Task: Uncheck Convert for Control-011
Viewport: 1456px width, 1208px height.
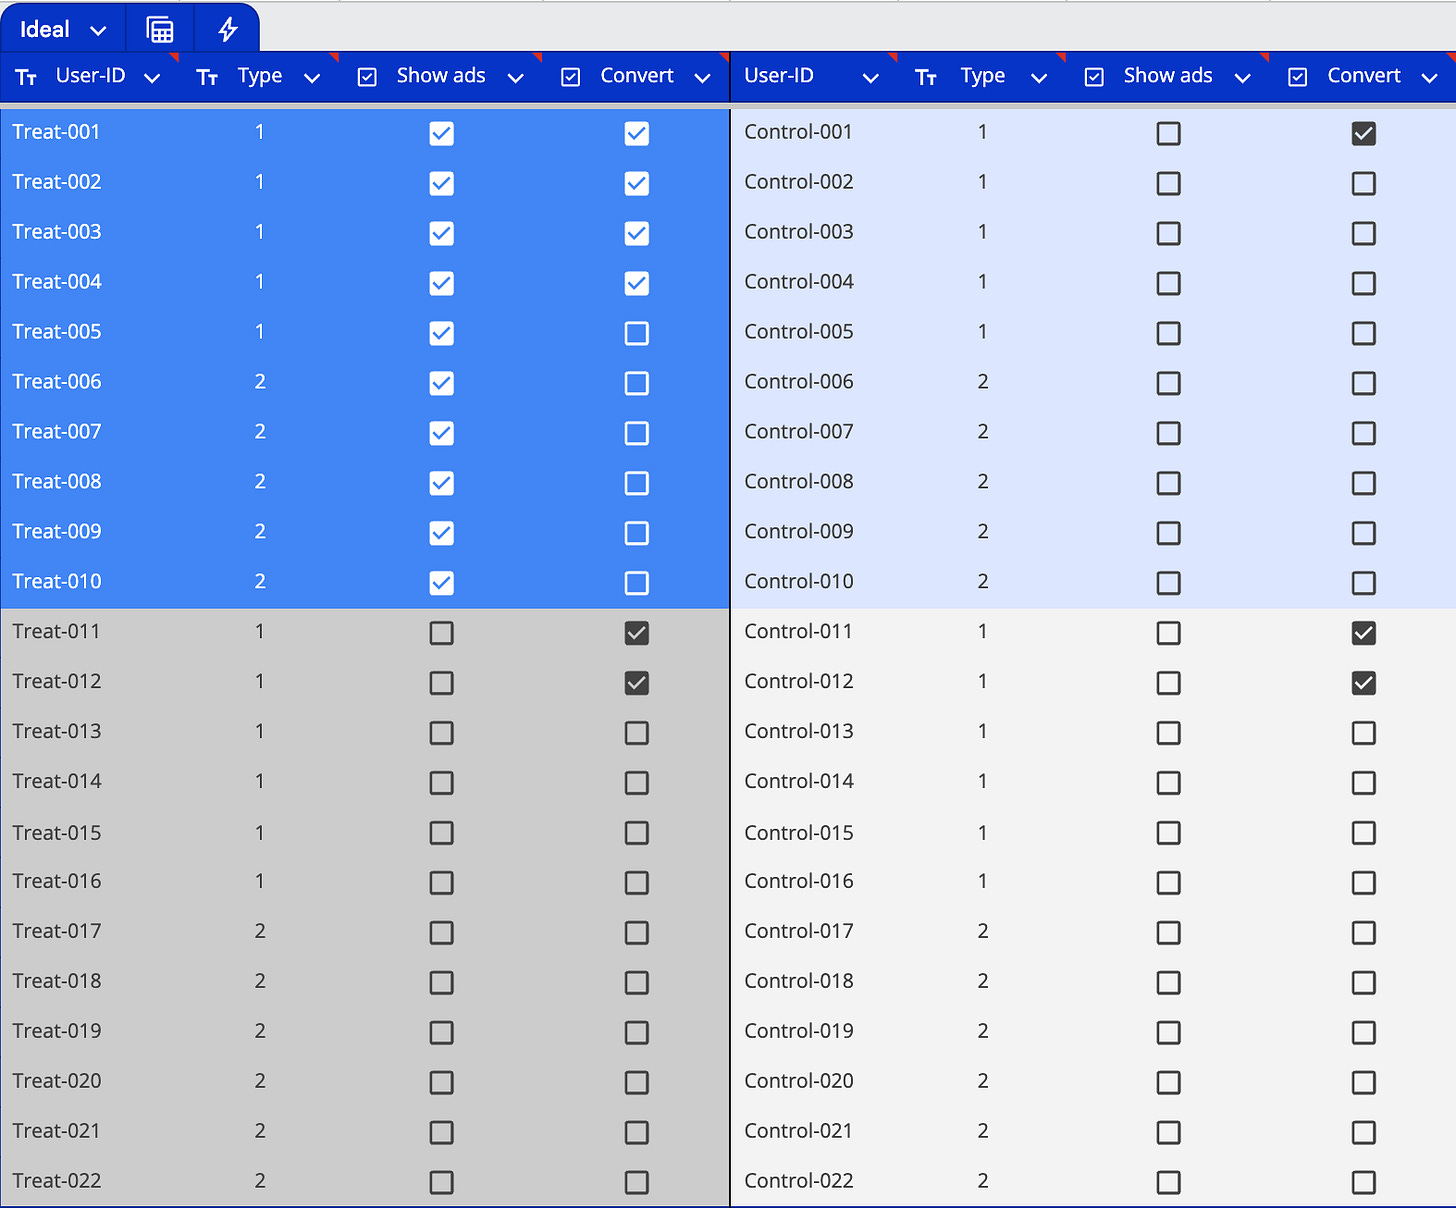Action: 1364,633
